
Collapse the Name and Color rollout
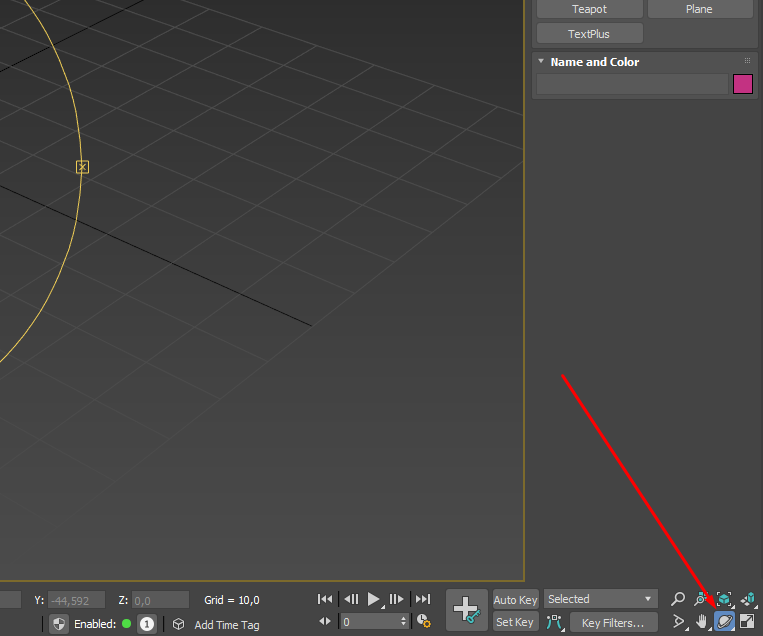541,62
